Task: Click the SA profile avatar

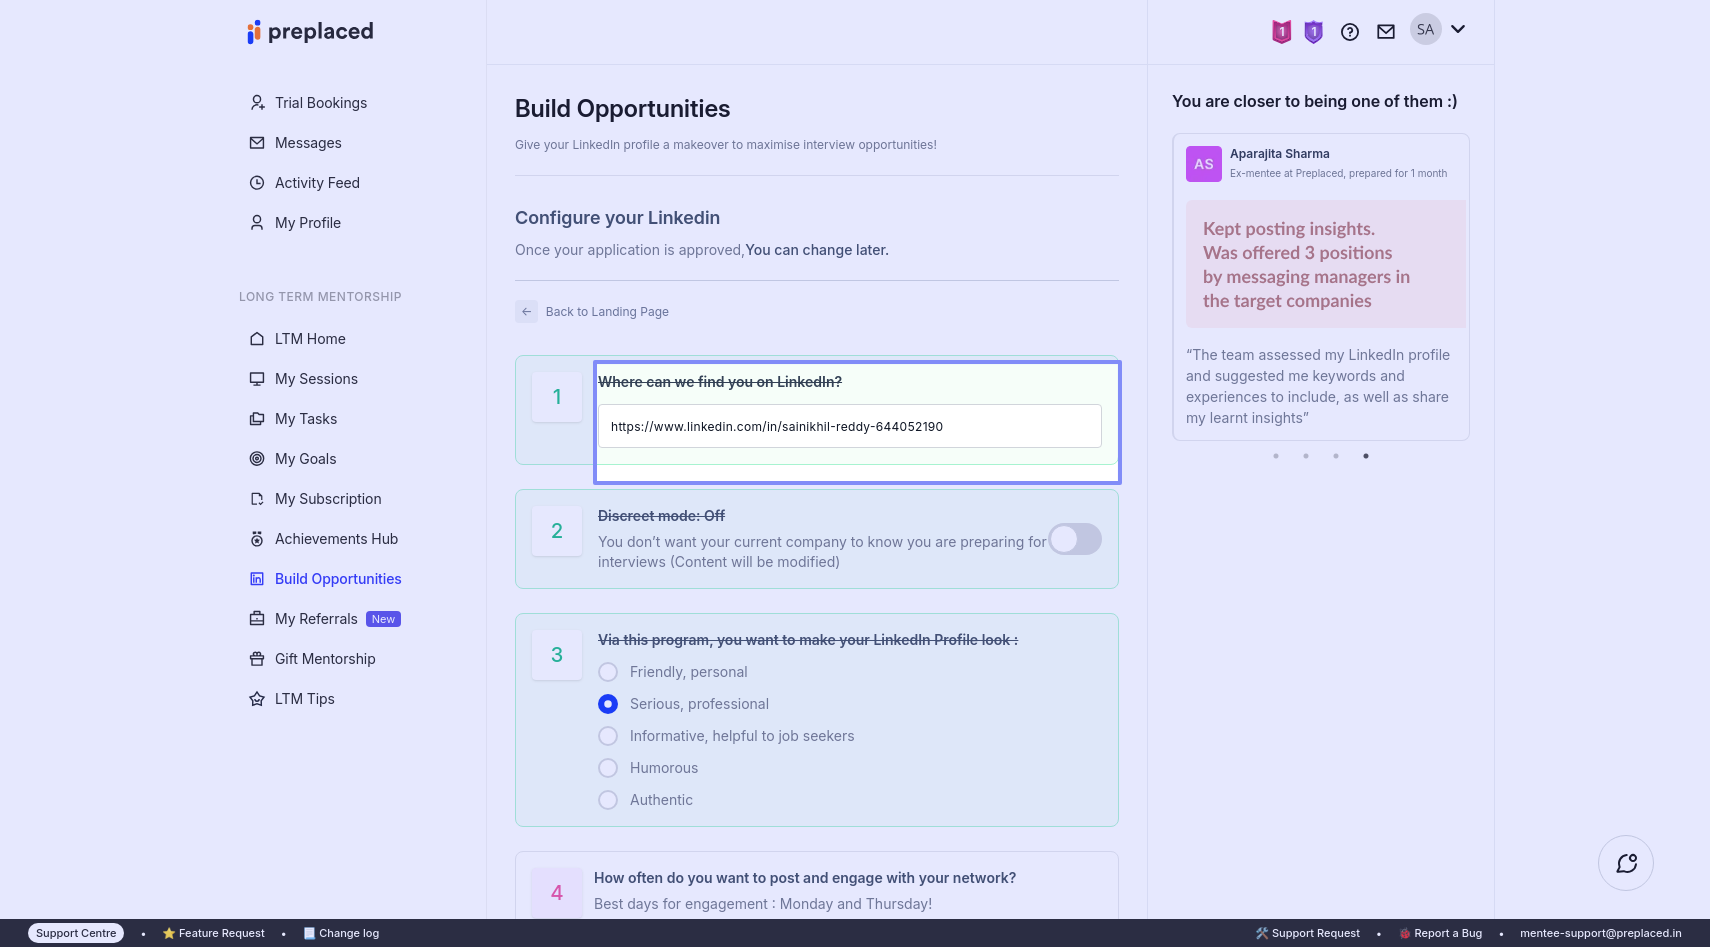Action: point(1425,30)
